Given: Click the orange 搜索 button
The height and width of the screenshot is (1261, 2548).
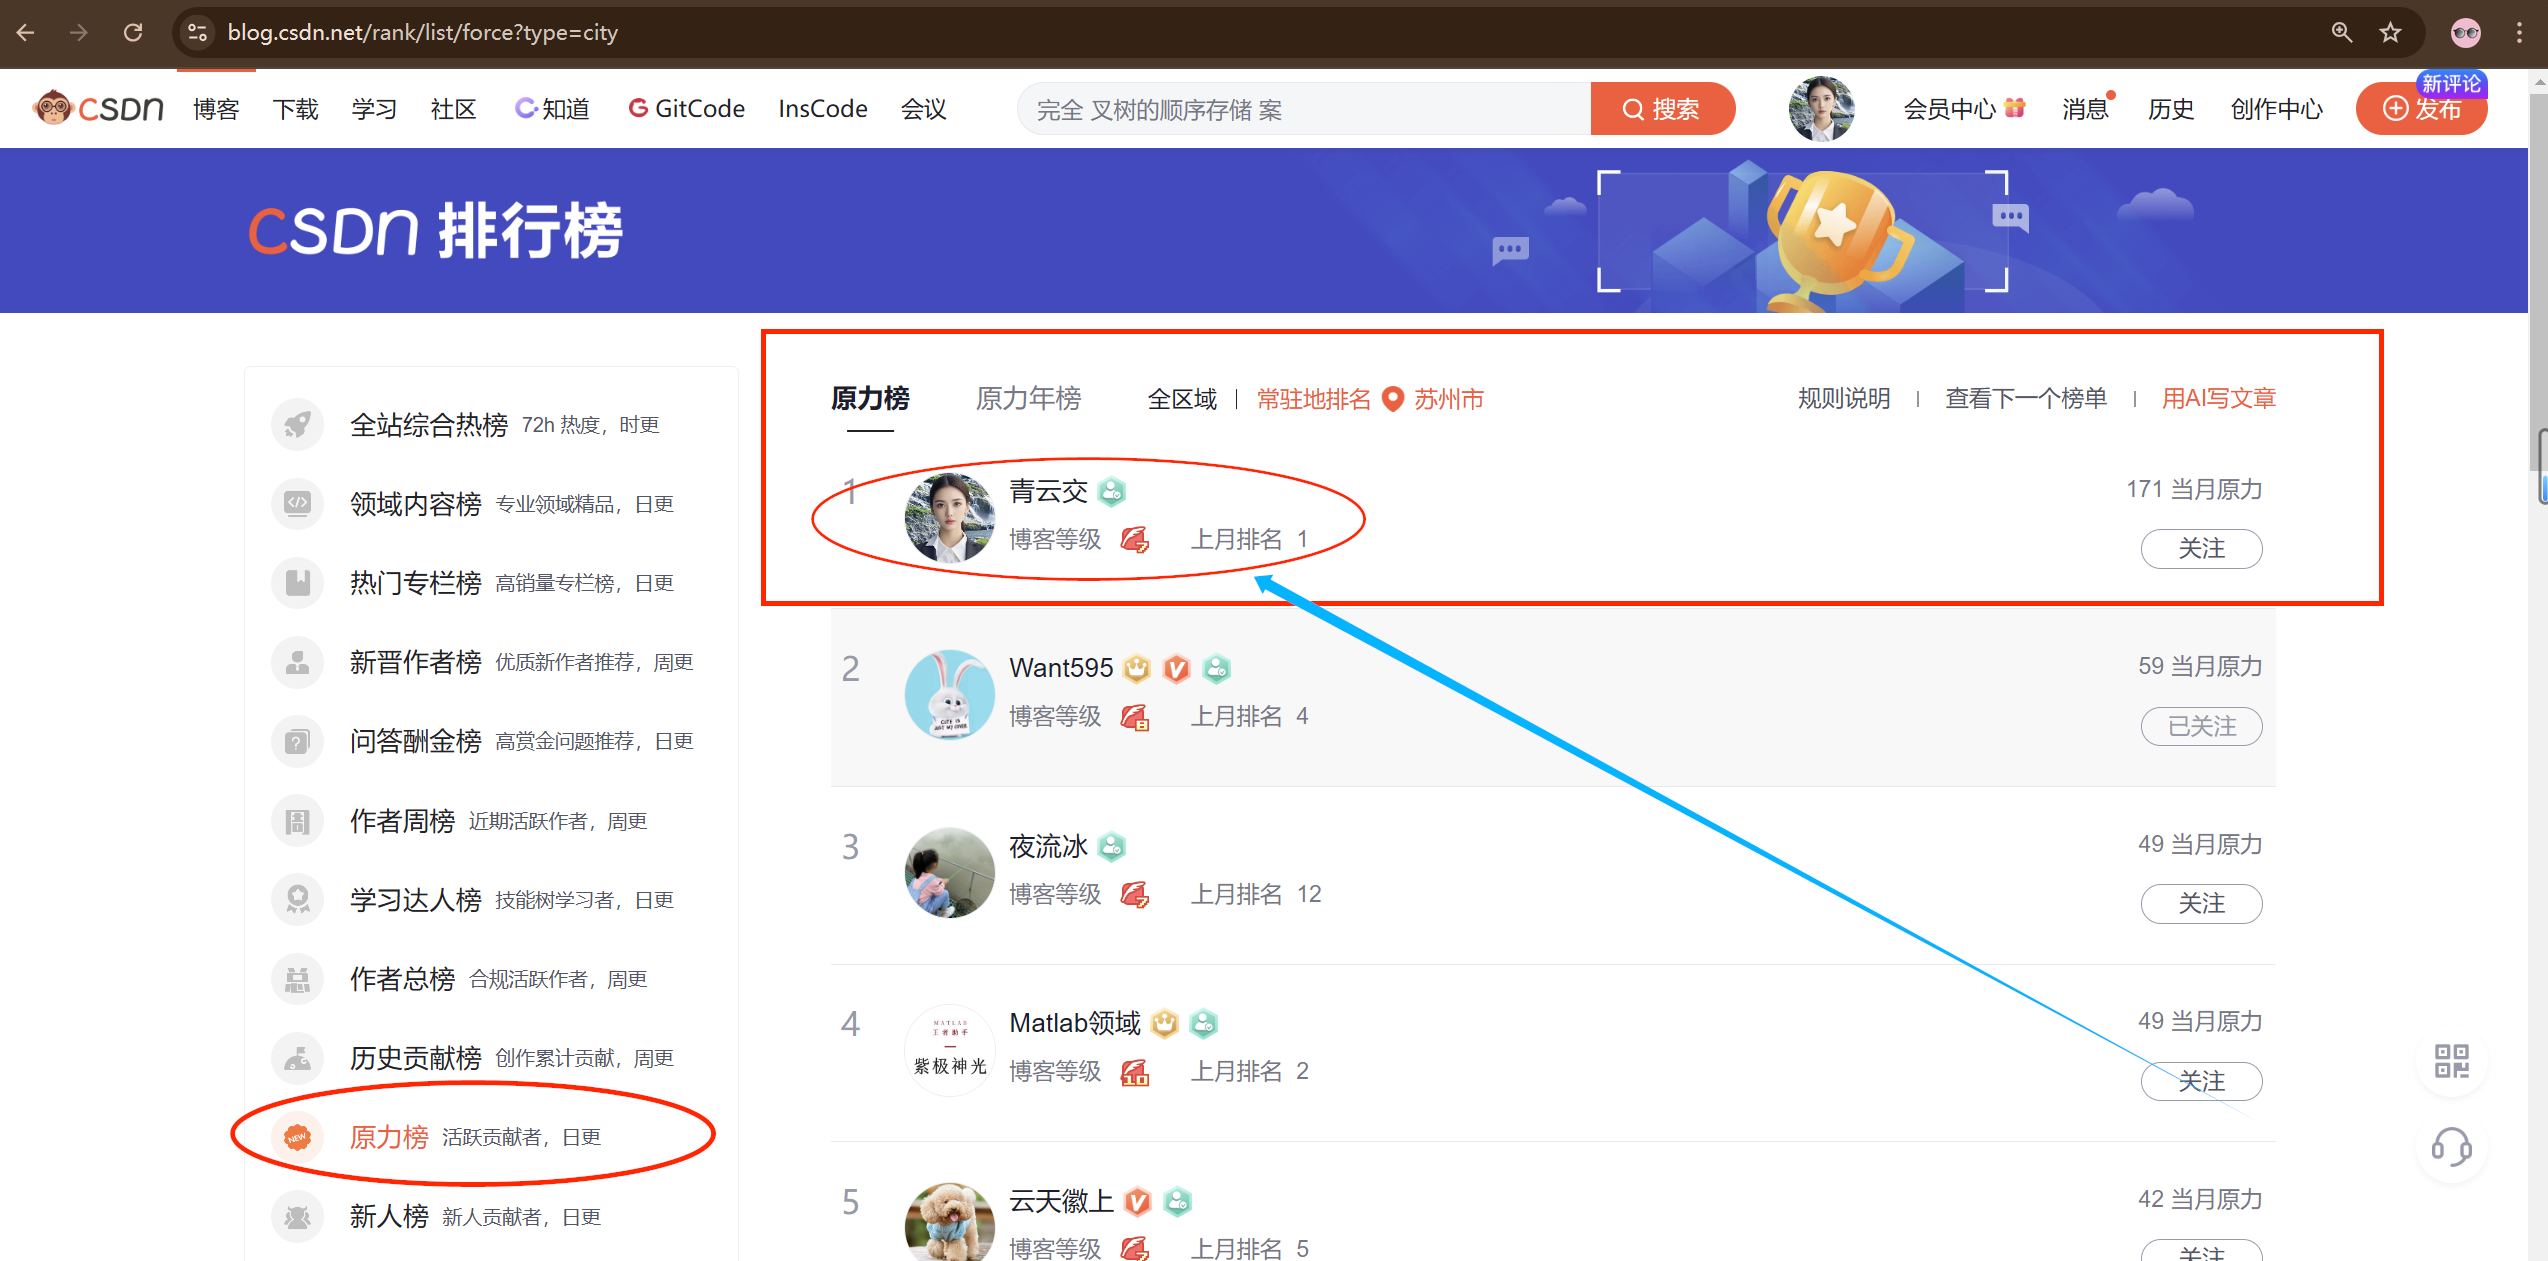Looking at the screenshot, I should (1662, 109).
